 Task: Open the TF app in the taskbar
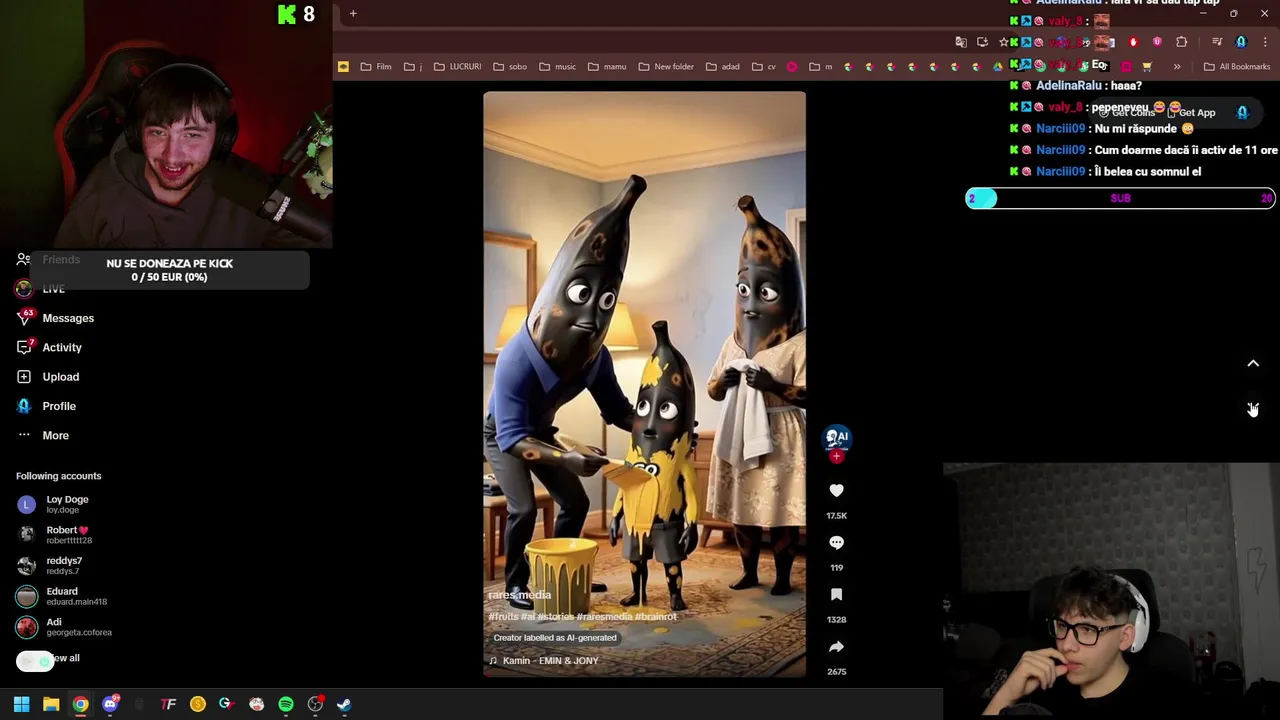click(168, 704)
